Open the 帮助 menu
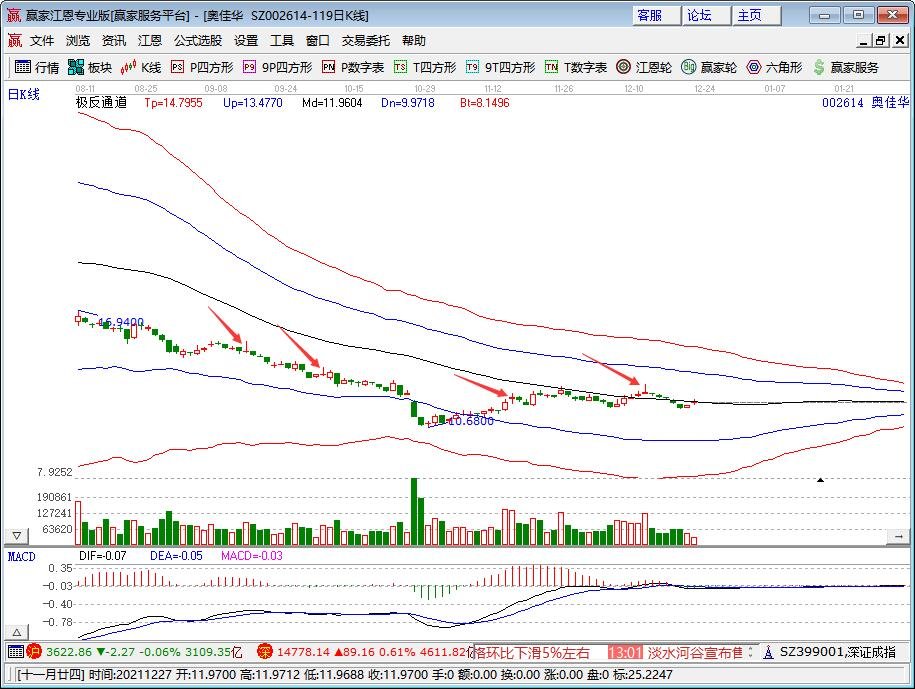 point(414,40)
